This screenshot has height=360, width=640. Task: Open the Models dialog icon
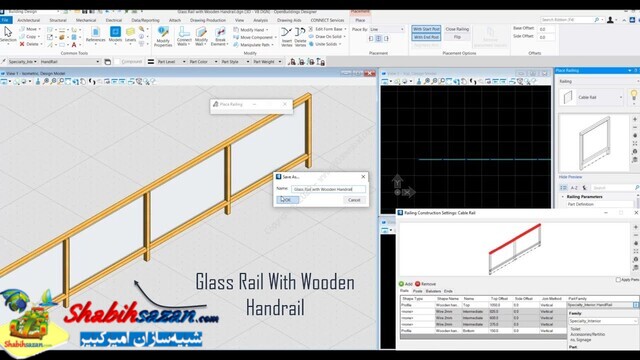[115, 34]
